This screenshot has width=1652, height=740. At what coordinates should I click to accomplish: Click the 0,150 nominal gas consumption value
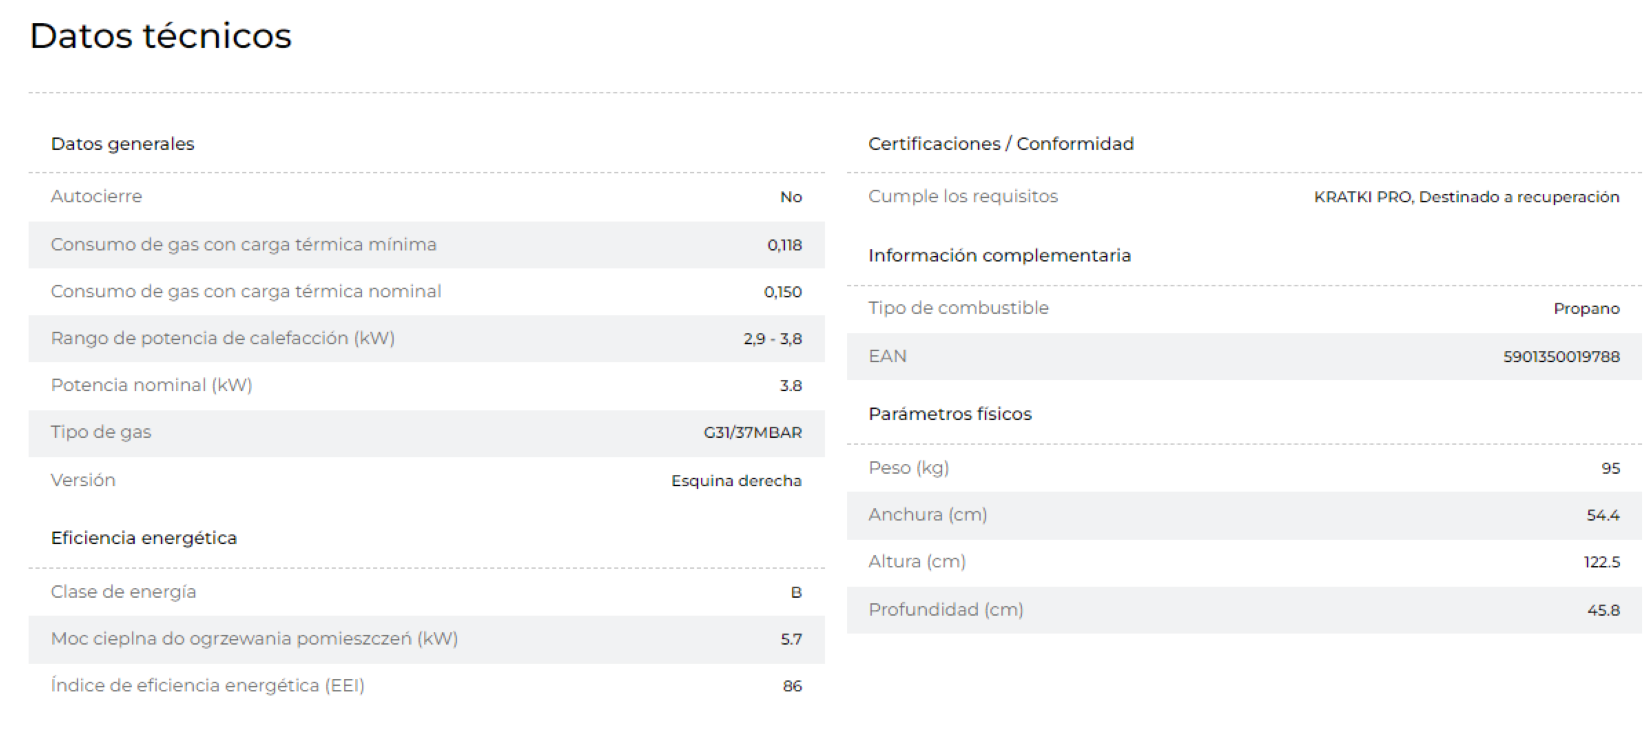pyautogui.click(x=783, y=292)
